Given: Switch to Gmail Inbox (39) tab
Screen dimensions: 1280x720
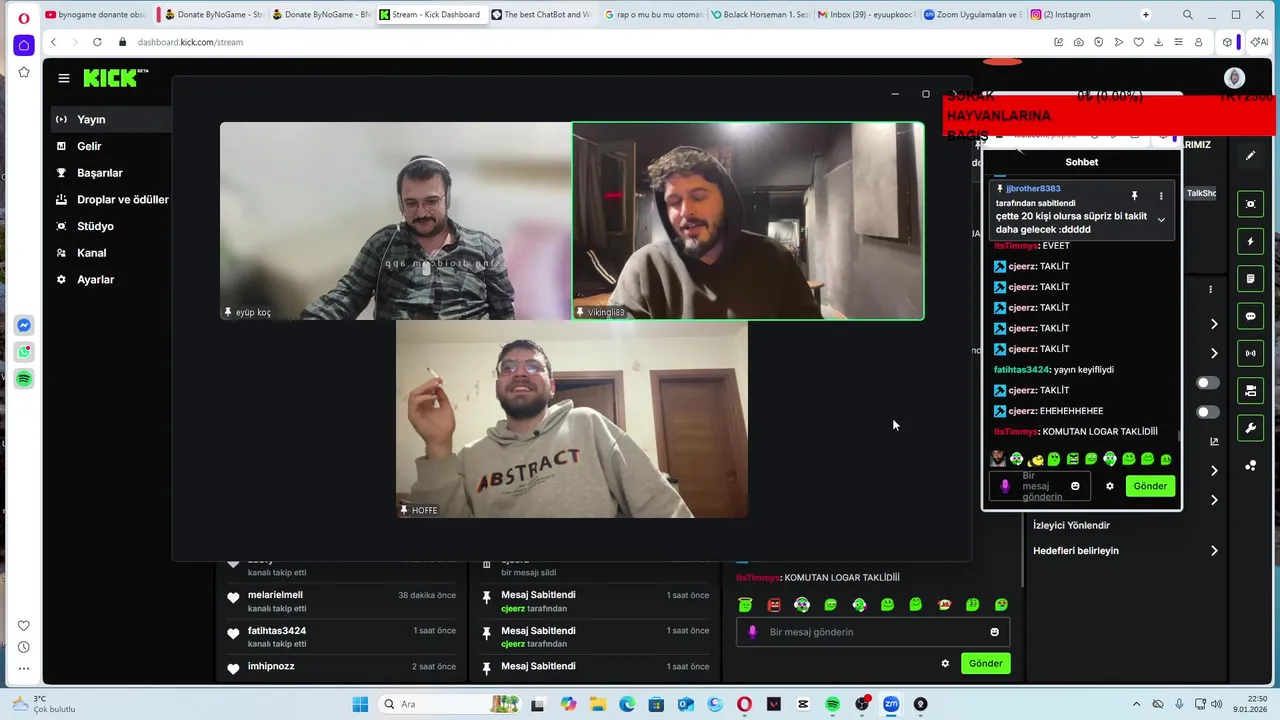Looking at the screenshot, I should click(867, 15).
